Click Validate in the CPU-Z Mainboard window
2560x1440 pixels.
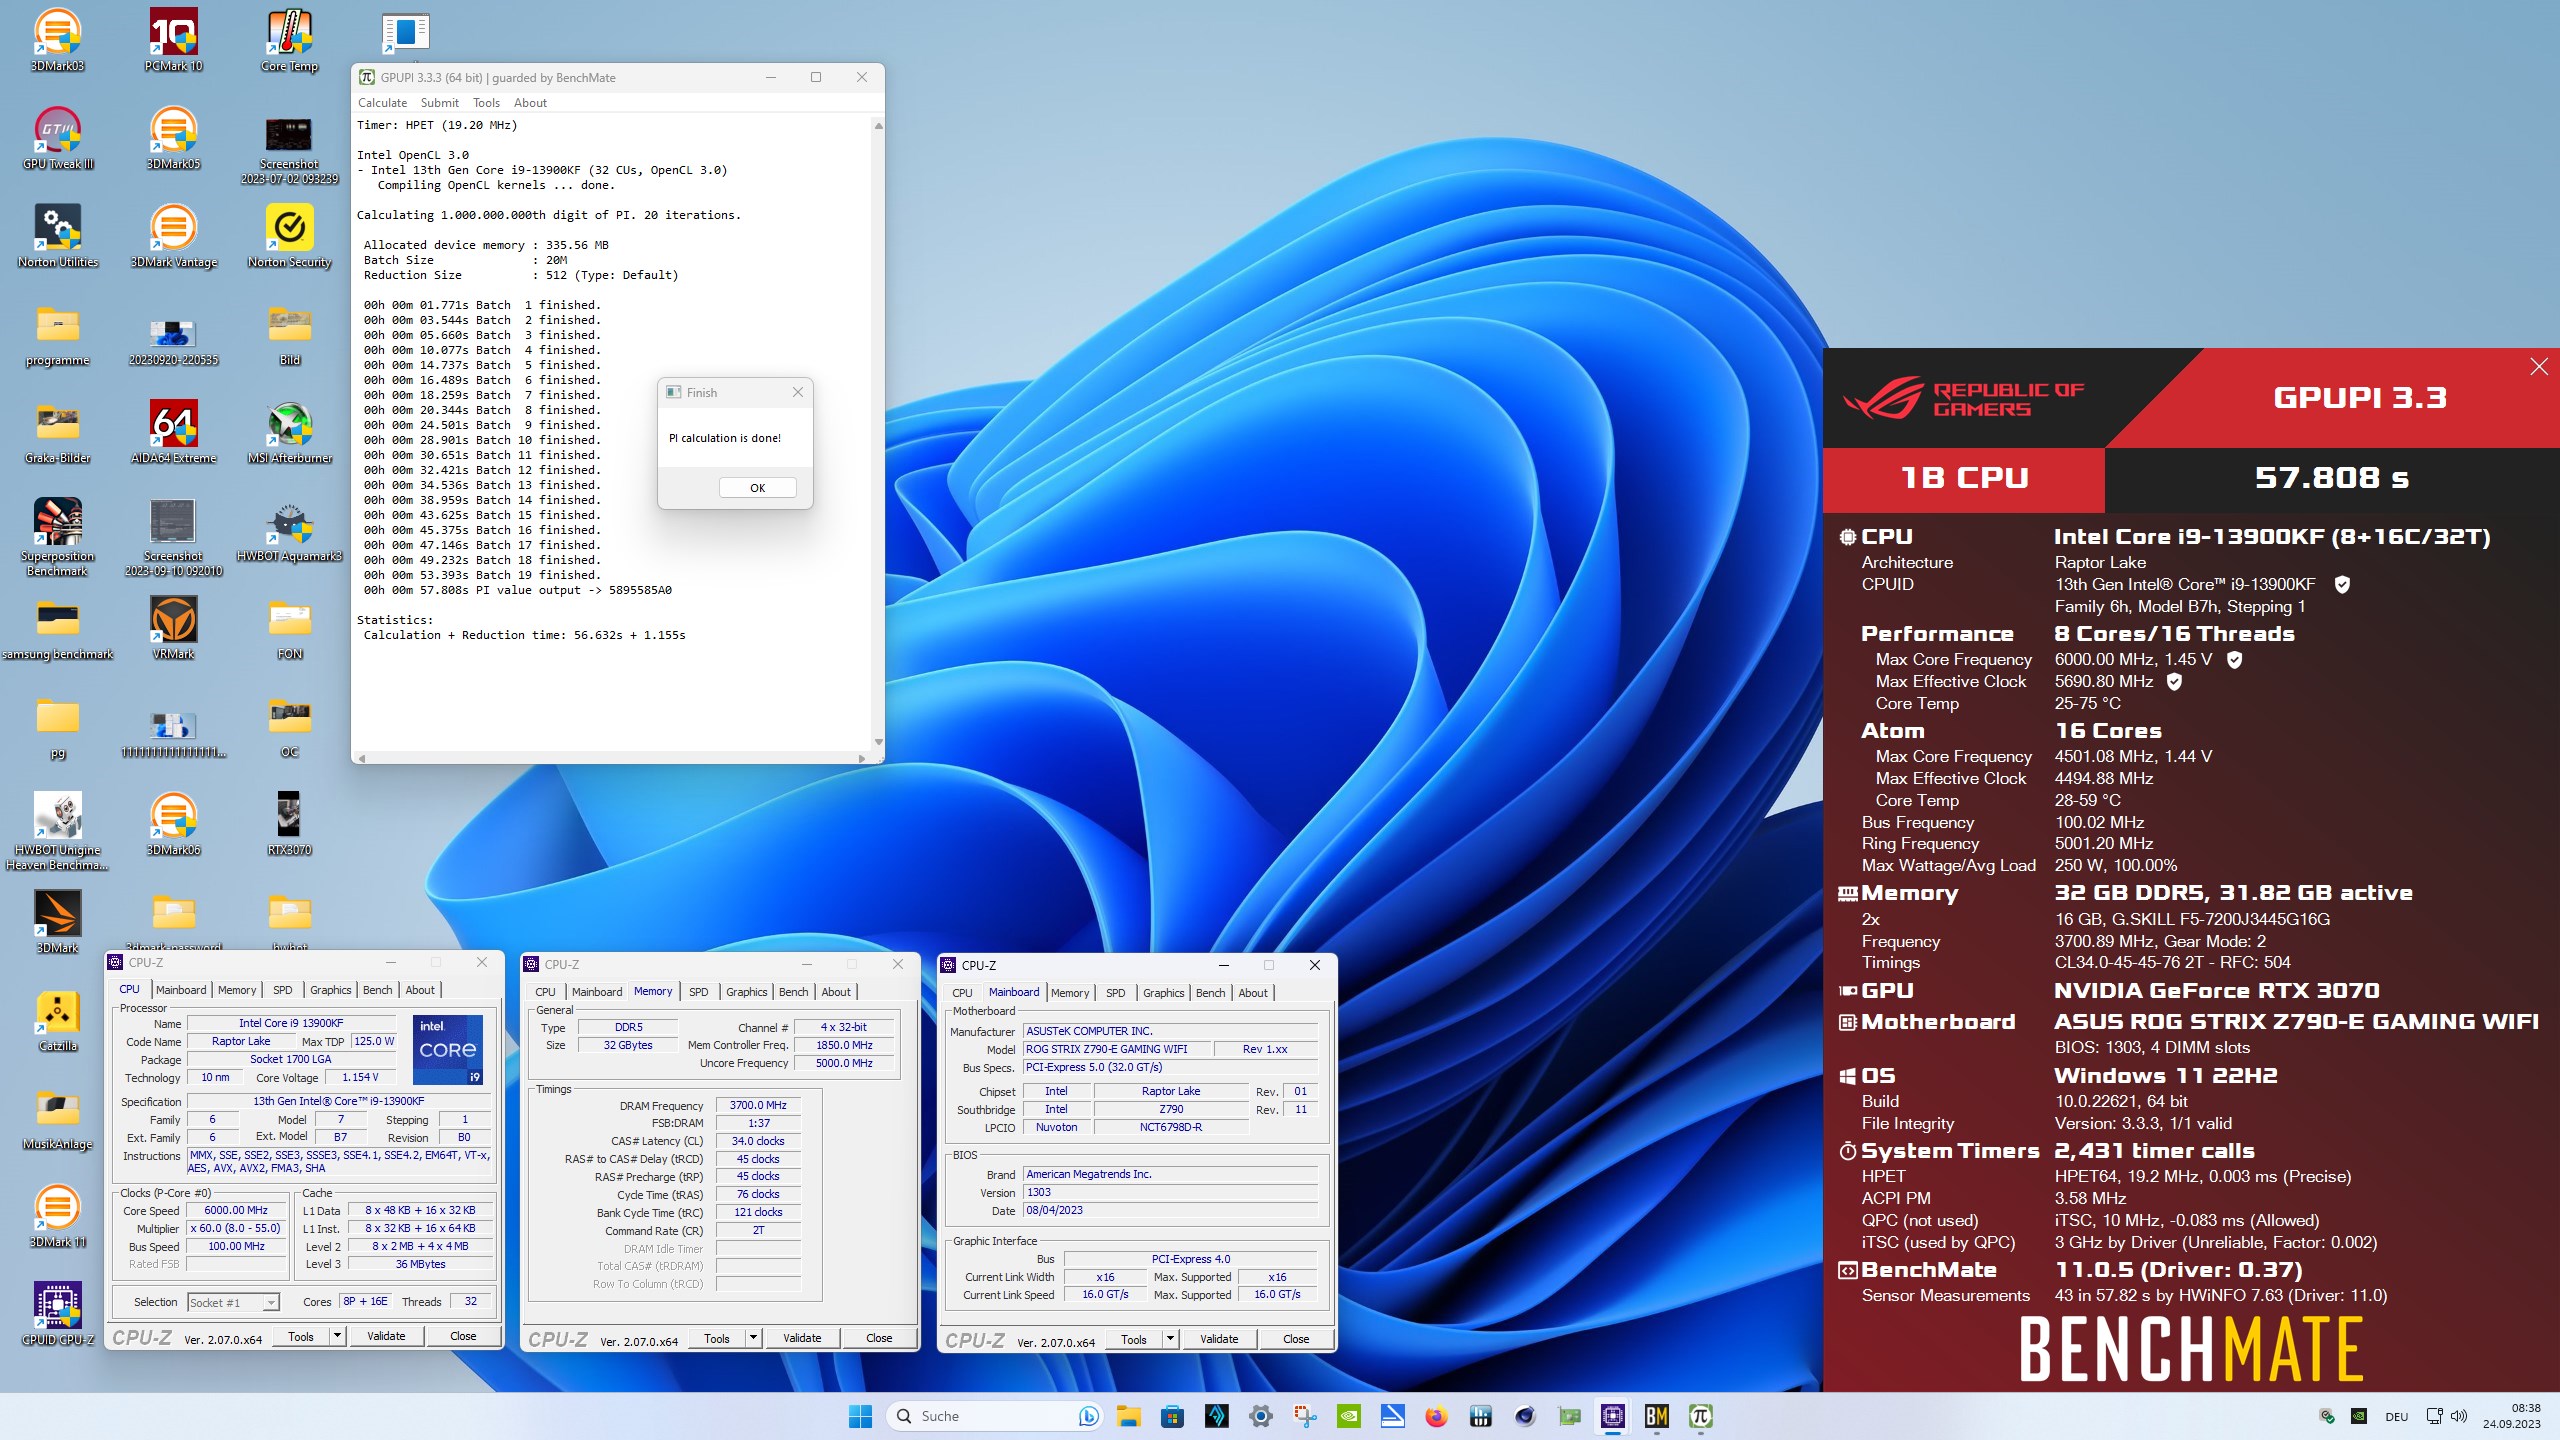1219,1339
